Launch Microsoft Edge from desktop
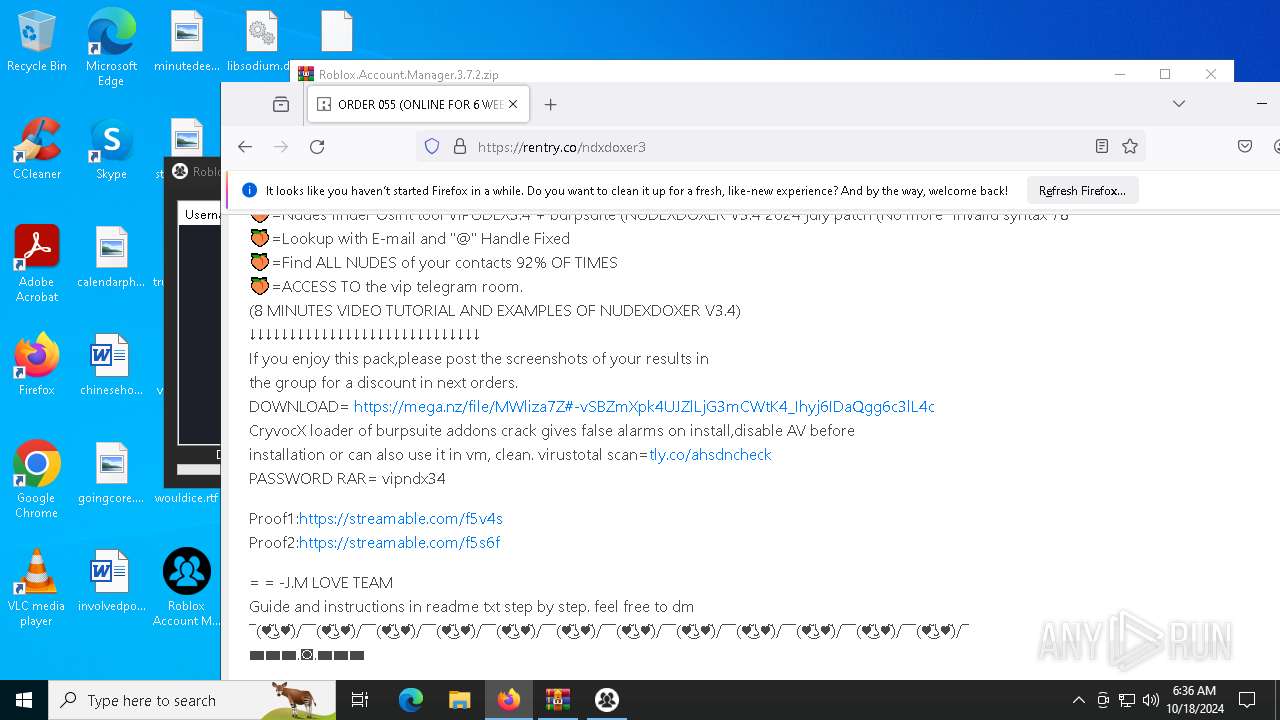 (111, 48)
